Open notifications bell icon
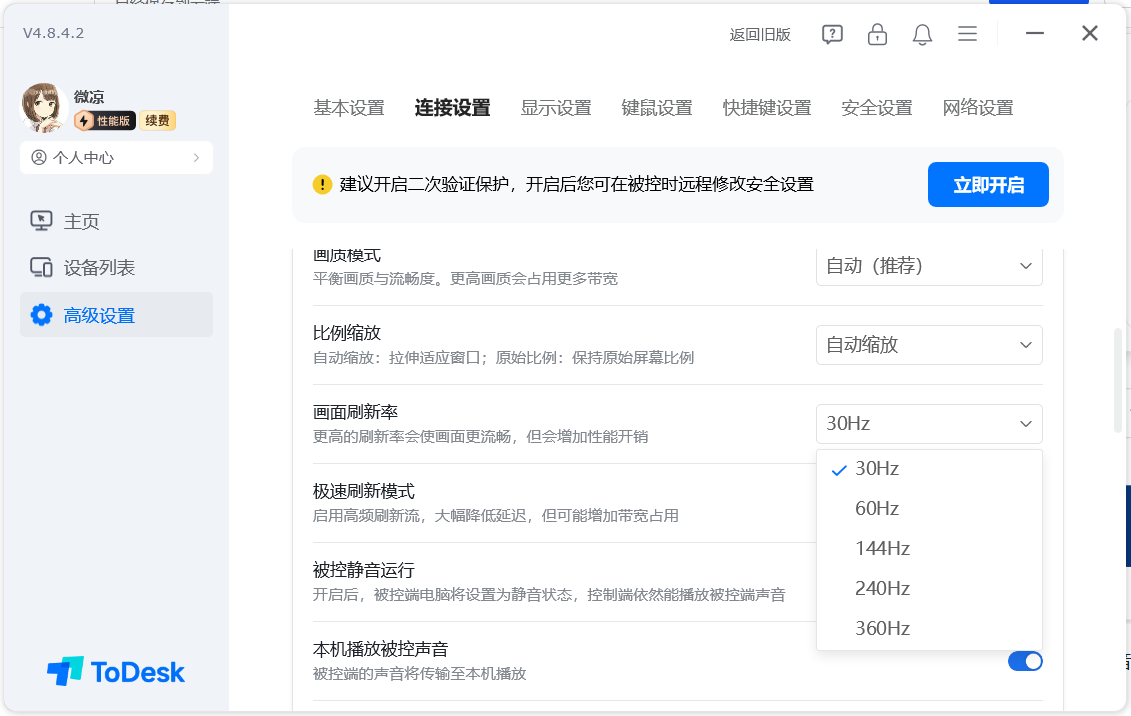Image resolution: width=1131 pixels, height=716 pixels. point(922,34)
